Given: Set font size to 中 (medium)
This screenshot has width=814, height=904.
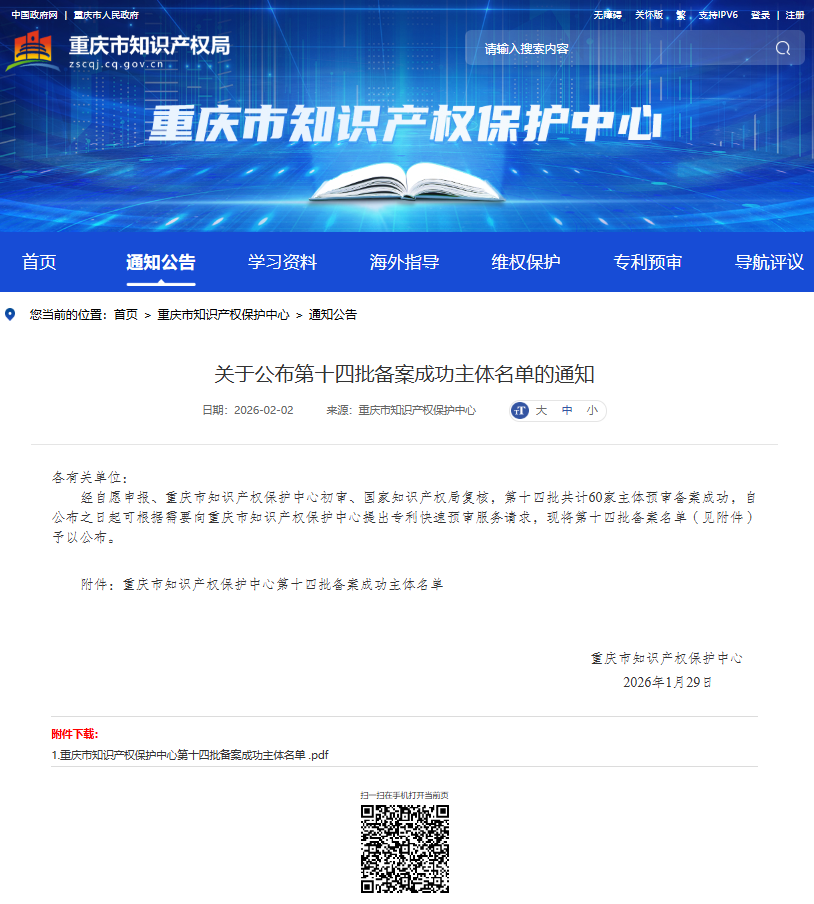Looking at the screenshot, I should pyautogui.click(x=567, y=410).
